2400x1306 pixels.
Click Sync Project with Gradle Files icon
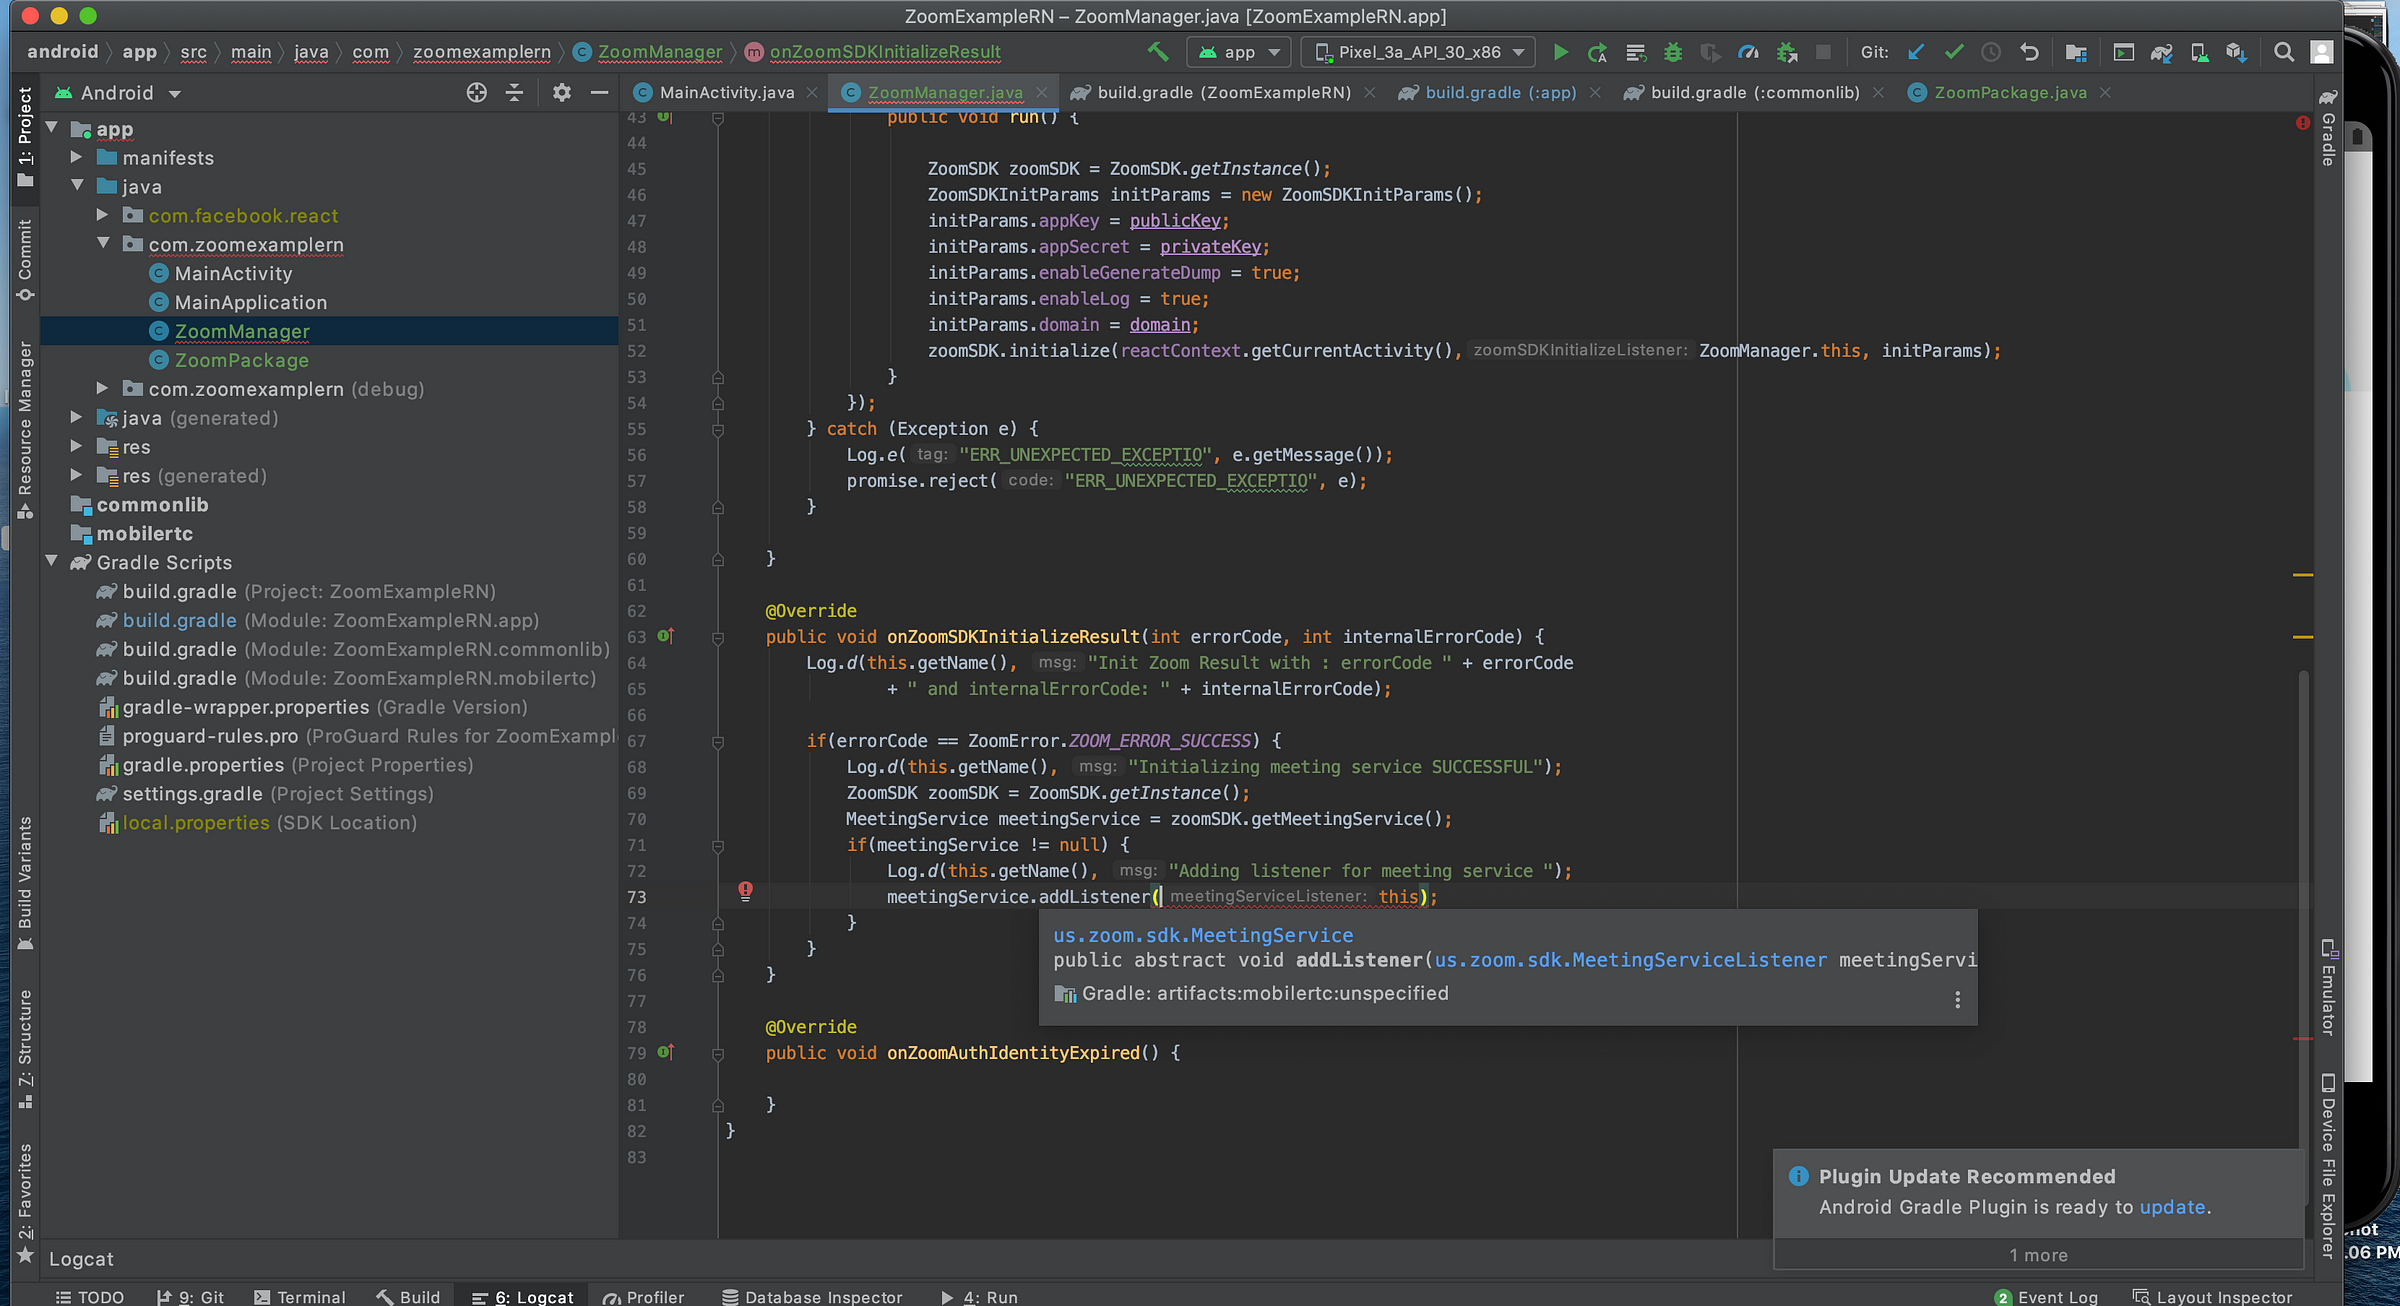pyautogui.click(x=2161, y=52)
